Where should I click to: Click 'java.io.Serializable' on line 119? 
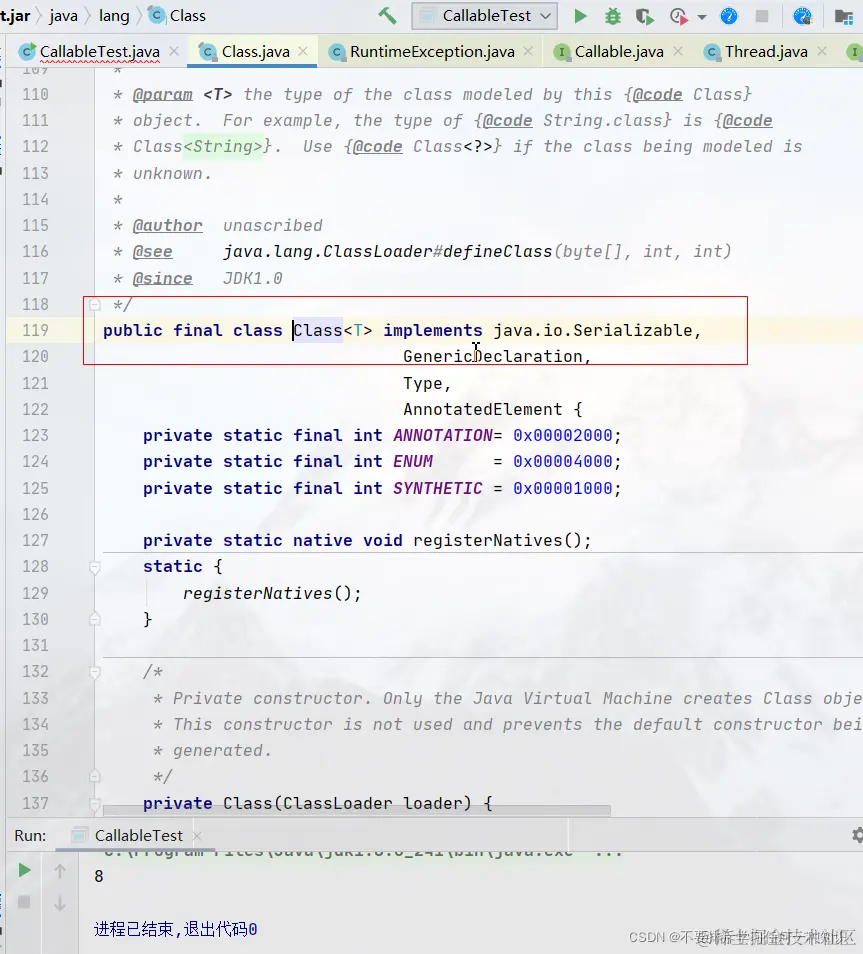(x=593, y=330)
